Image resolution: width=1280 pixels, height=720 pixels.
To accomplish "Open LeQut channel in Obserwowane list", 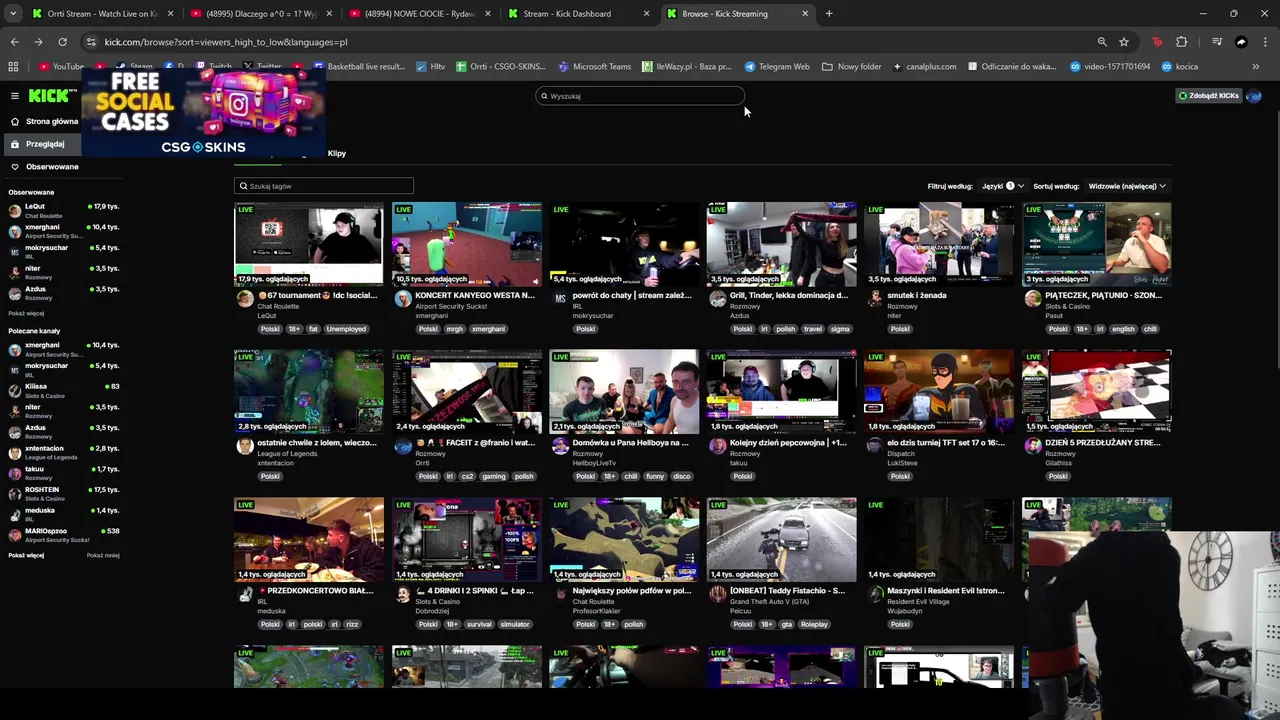I will click(x=64, y=211).
